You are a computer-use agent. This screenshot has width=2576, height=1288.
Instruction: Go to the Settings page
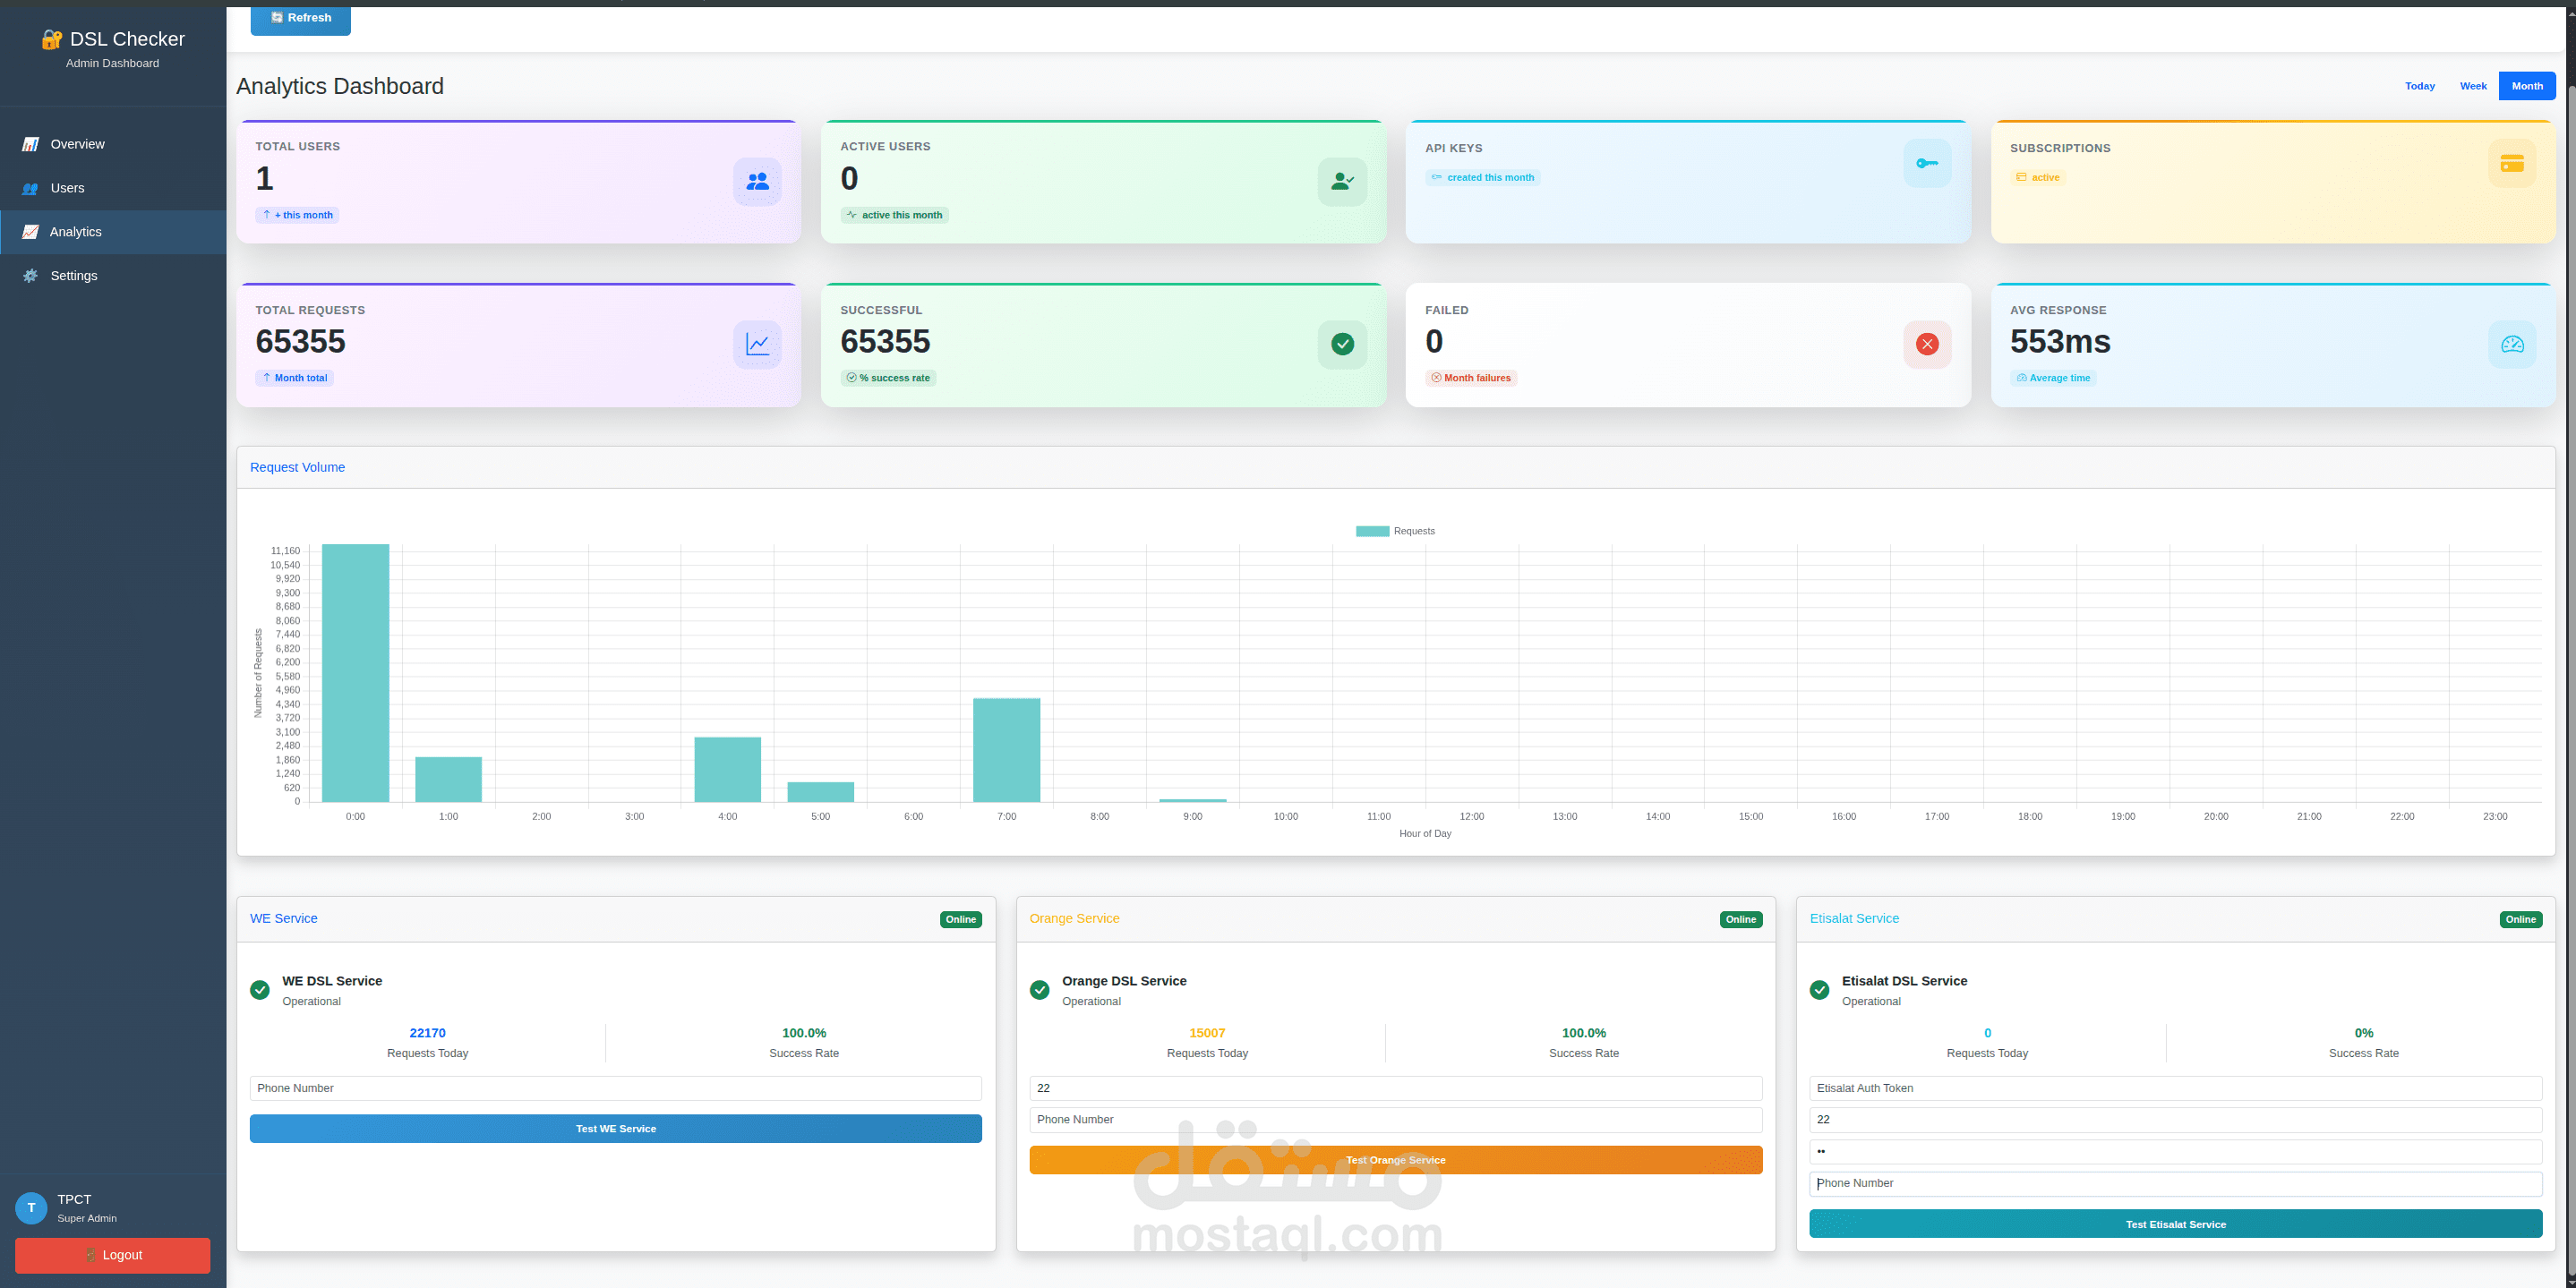(113, 276)
